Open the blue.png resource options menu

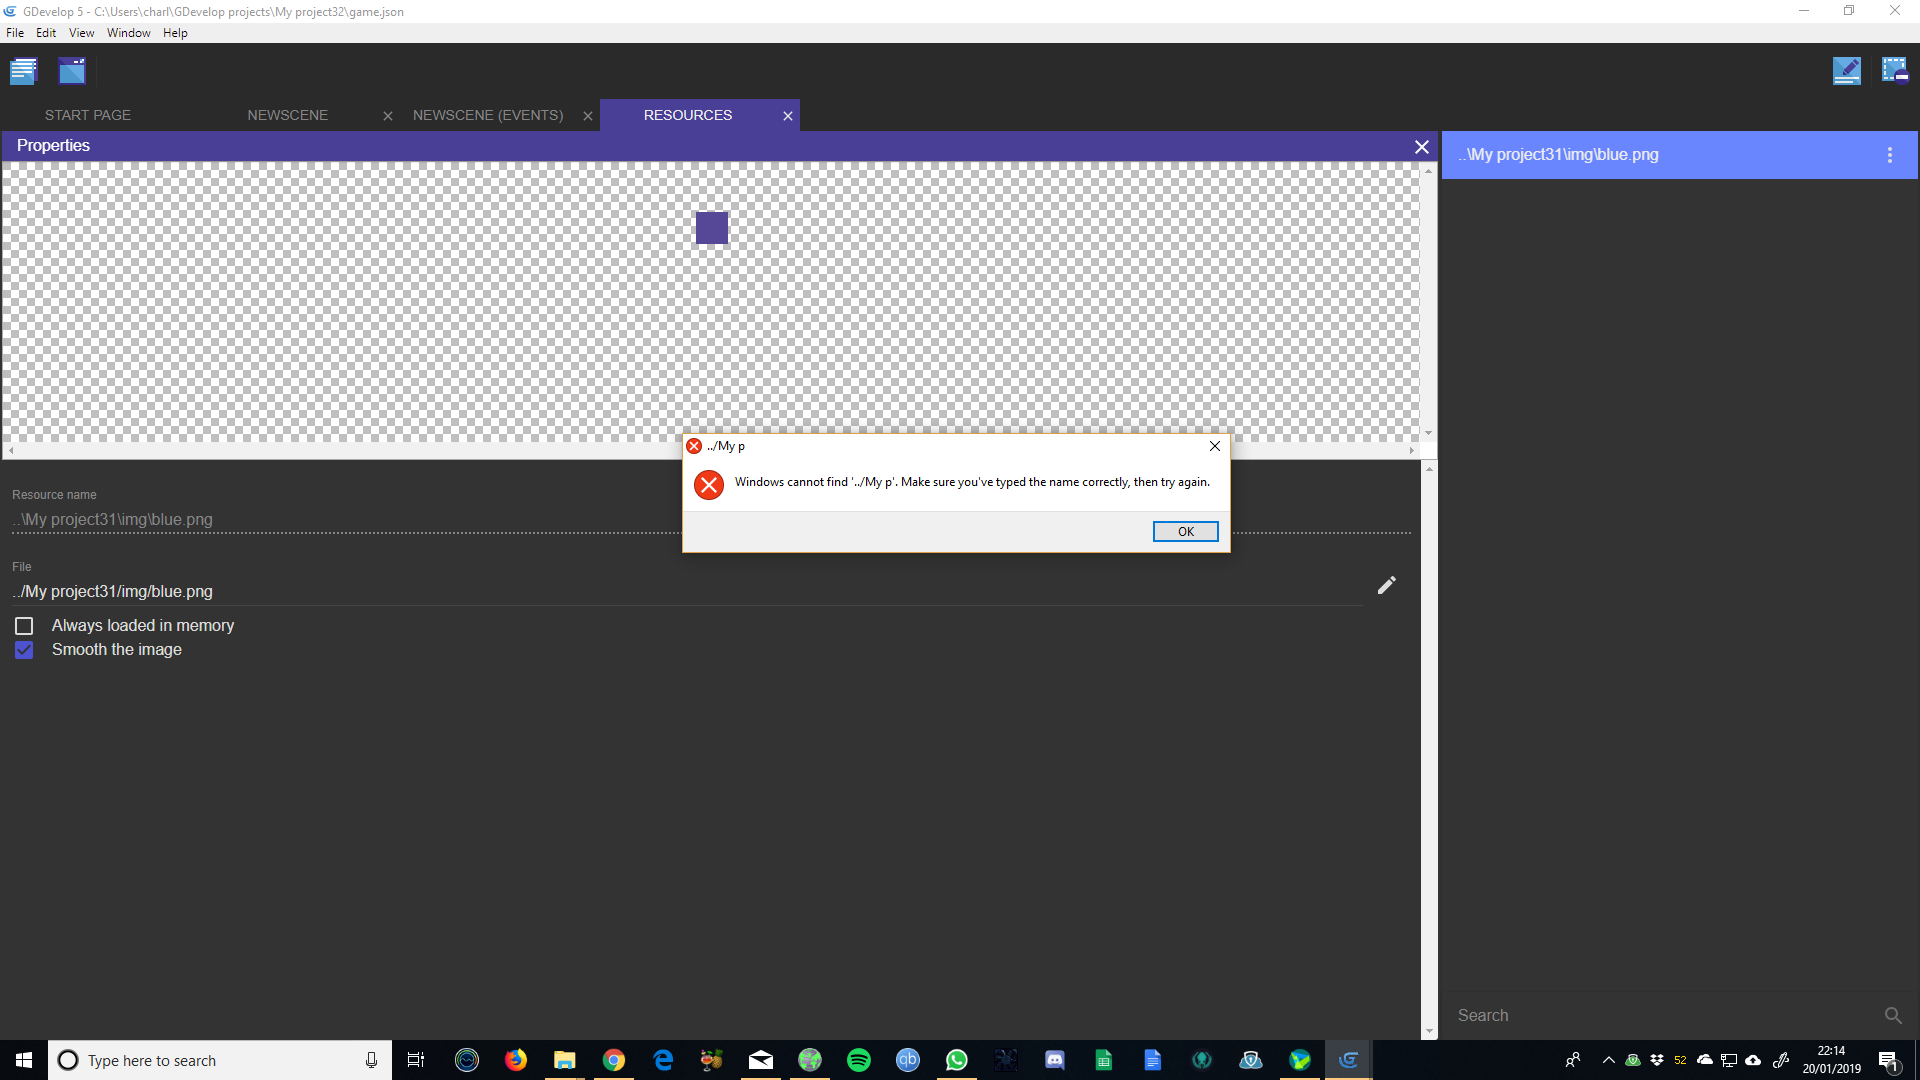pos(1890,155)
